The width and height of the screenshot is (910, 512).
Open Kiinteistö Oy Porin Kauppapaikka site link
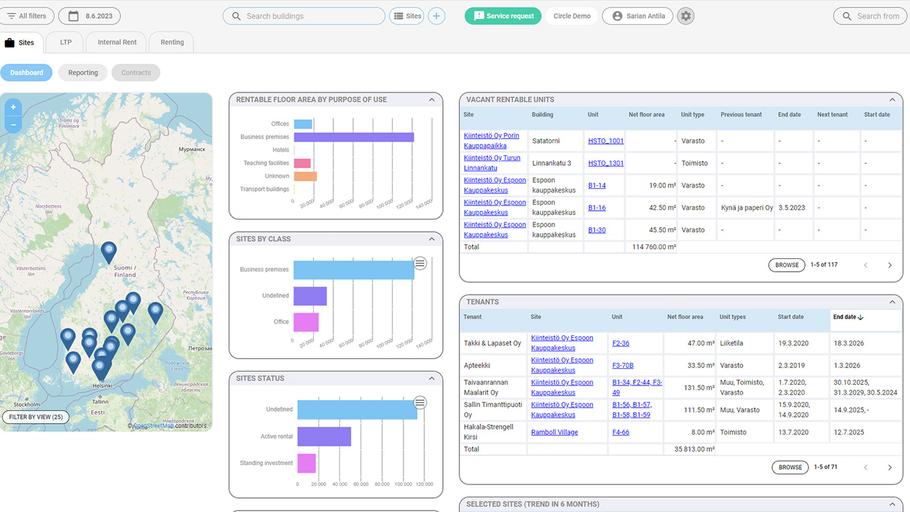pos(492,140)
